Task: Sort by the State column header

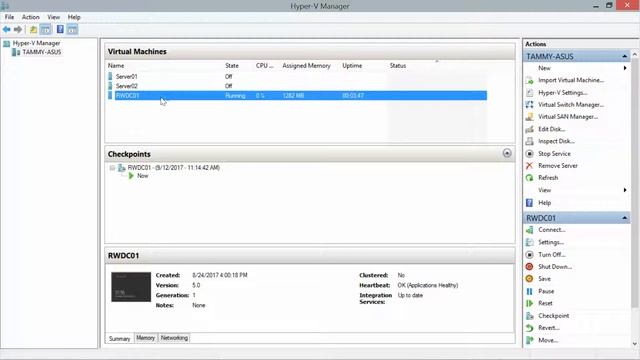Action: pos(232,66)
